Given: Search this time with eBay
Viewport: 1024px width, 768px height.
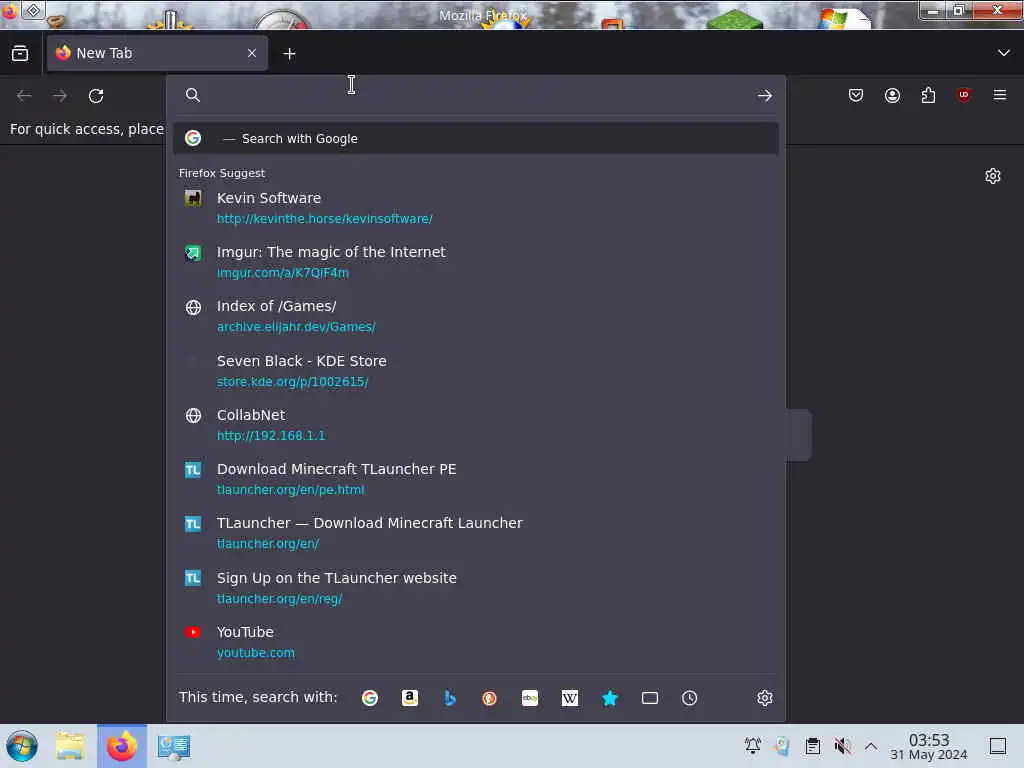Looking at the screenshot, I should pyautogui.click(x=530, y=697).
